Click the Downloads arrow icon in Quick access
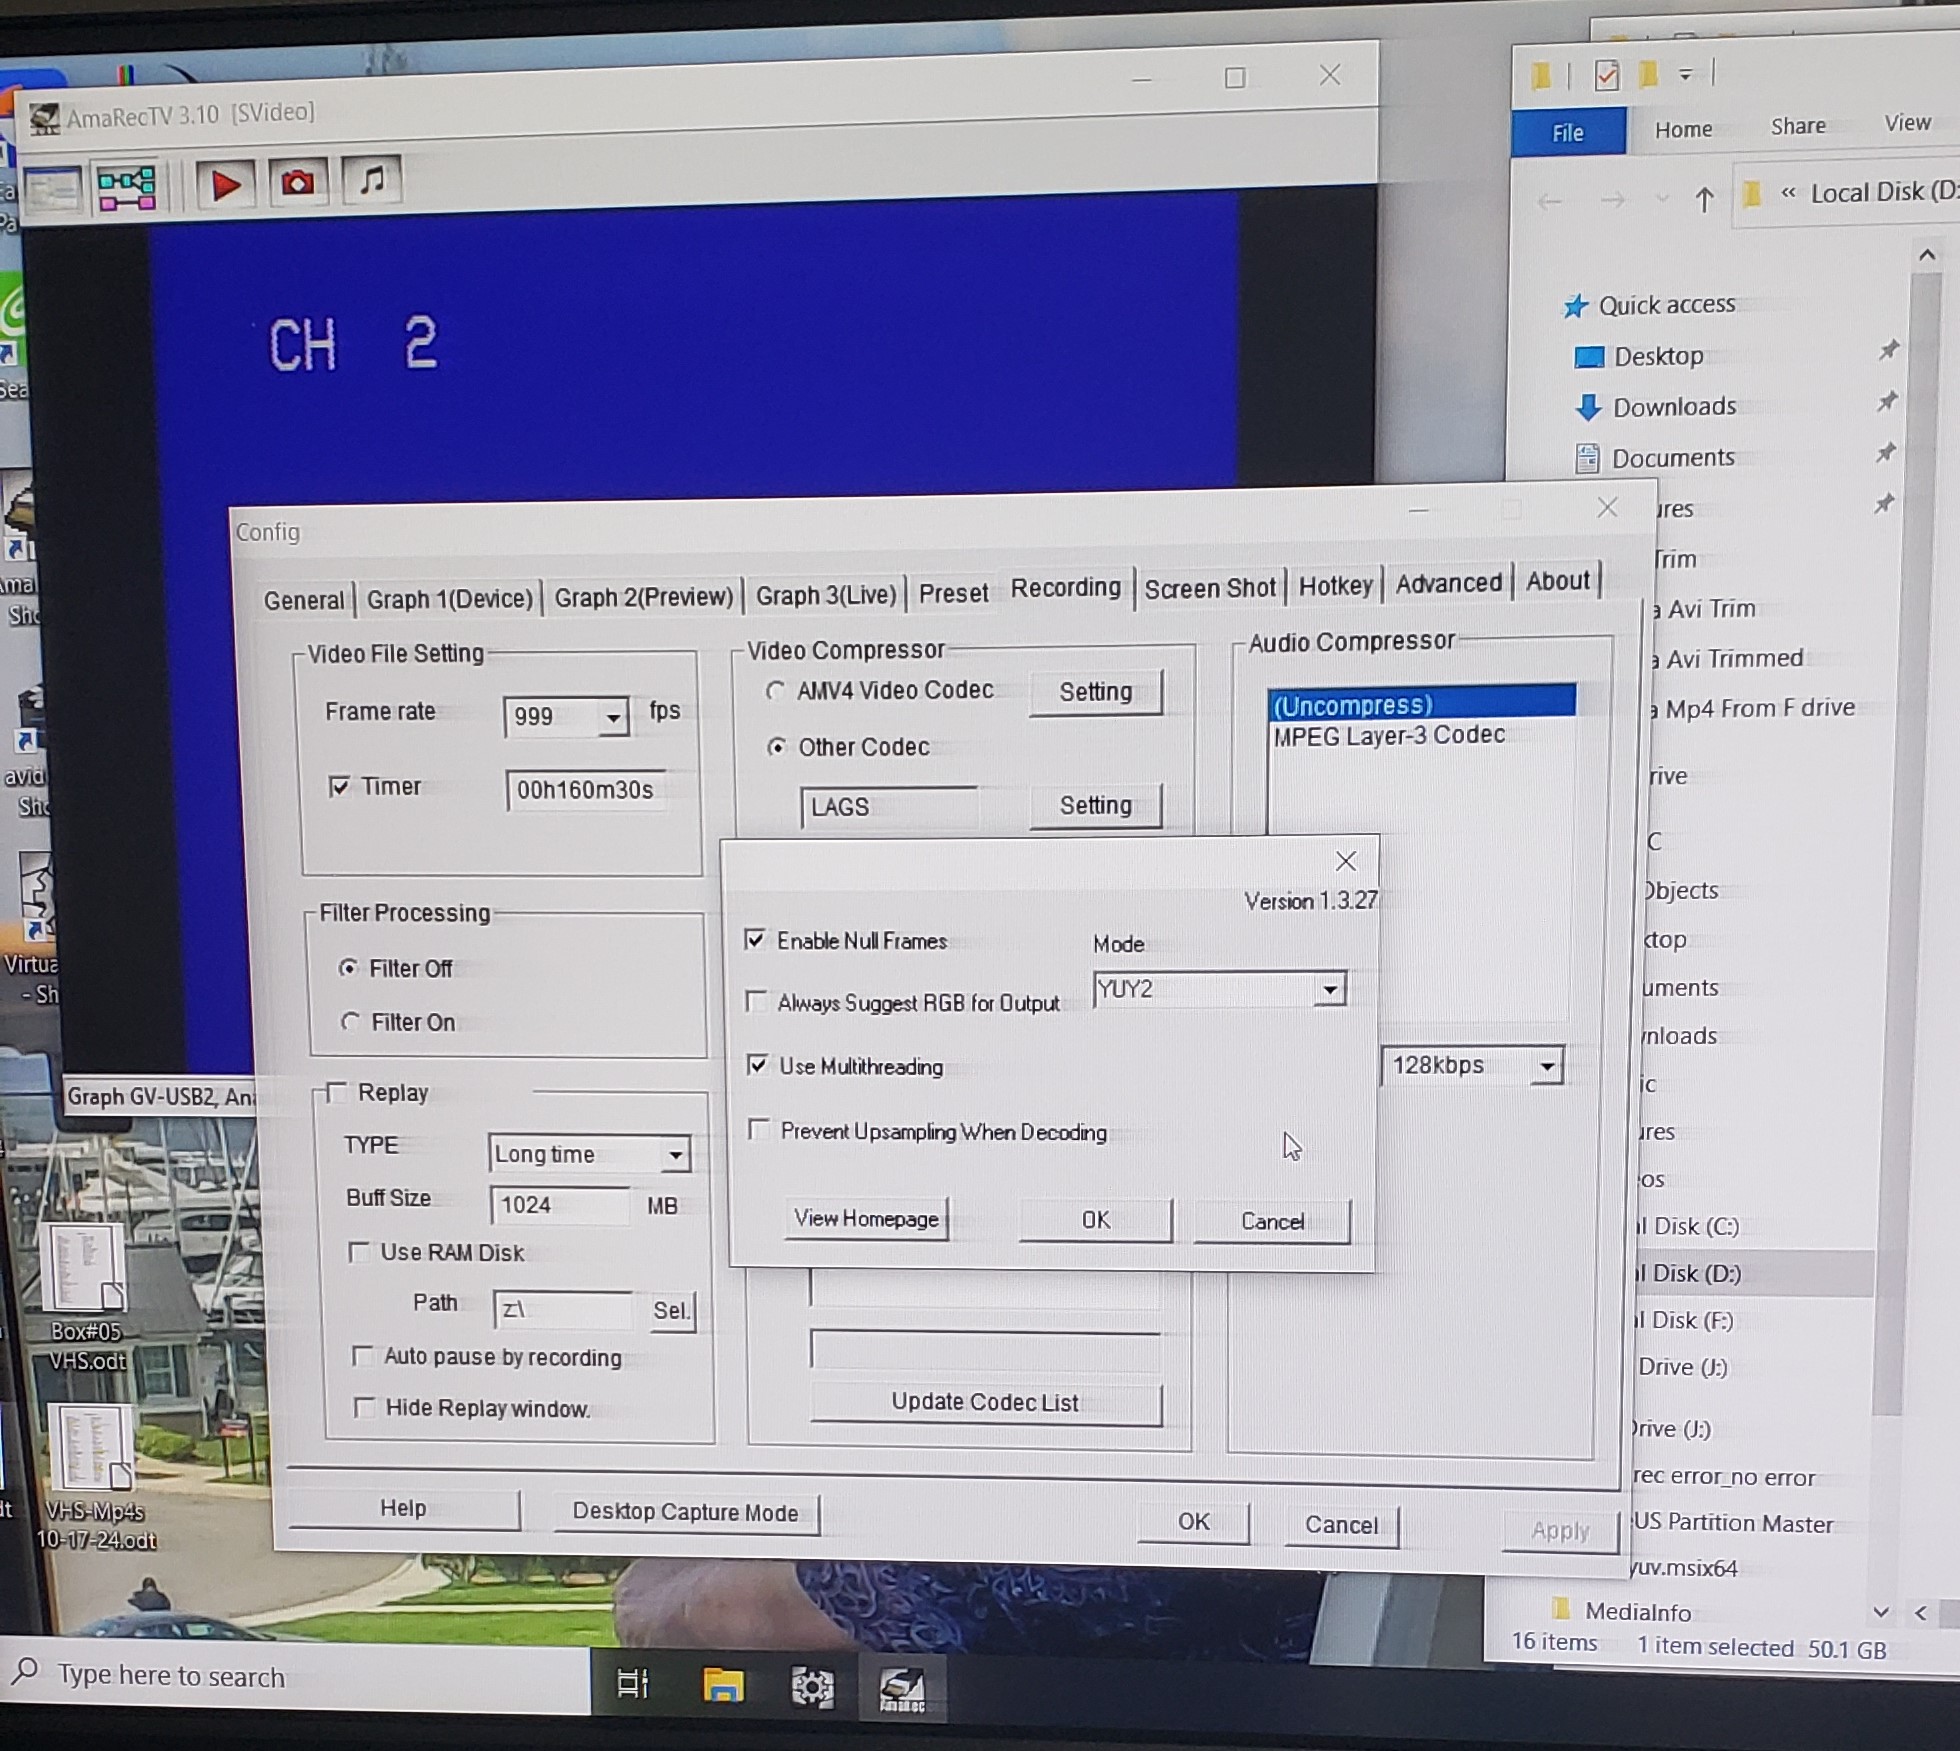The image size is (1960, 1751). pos(1587,408)
